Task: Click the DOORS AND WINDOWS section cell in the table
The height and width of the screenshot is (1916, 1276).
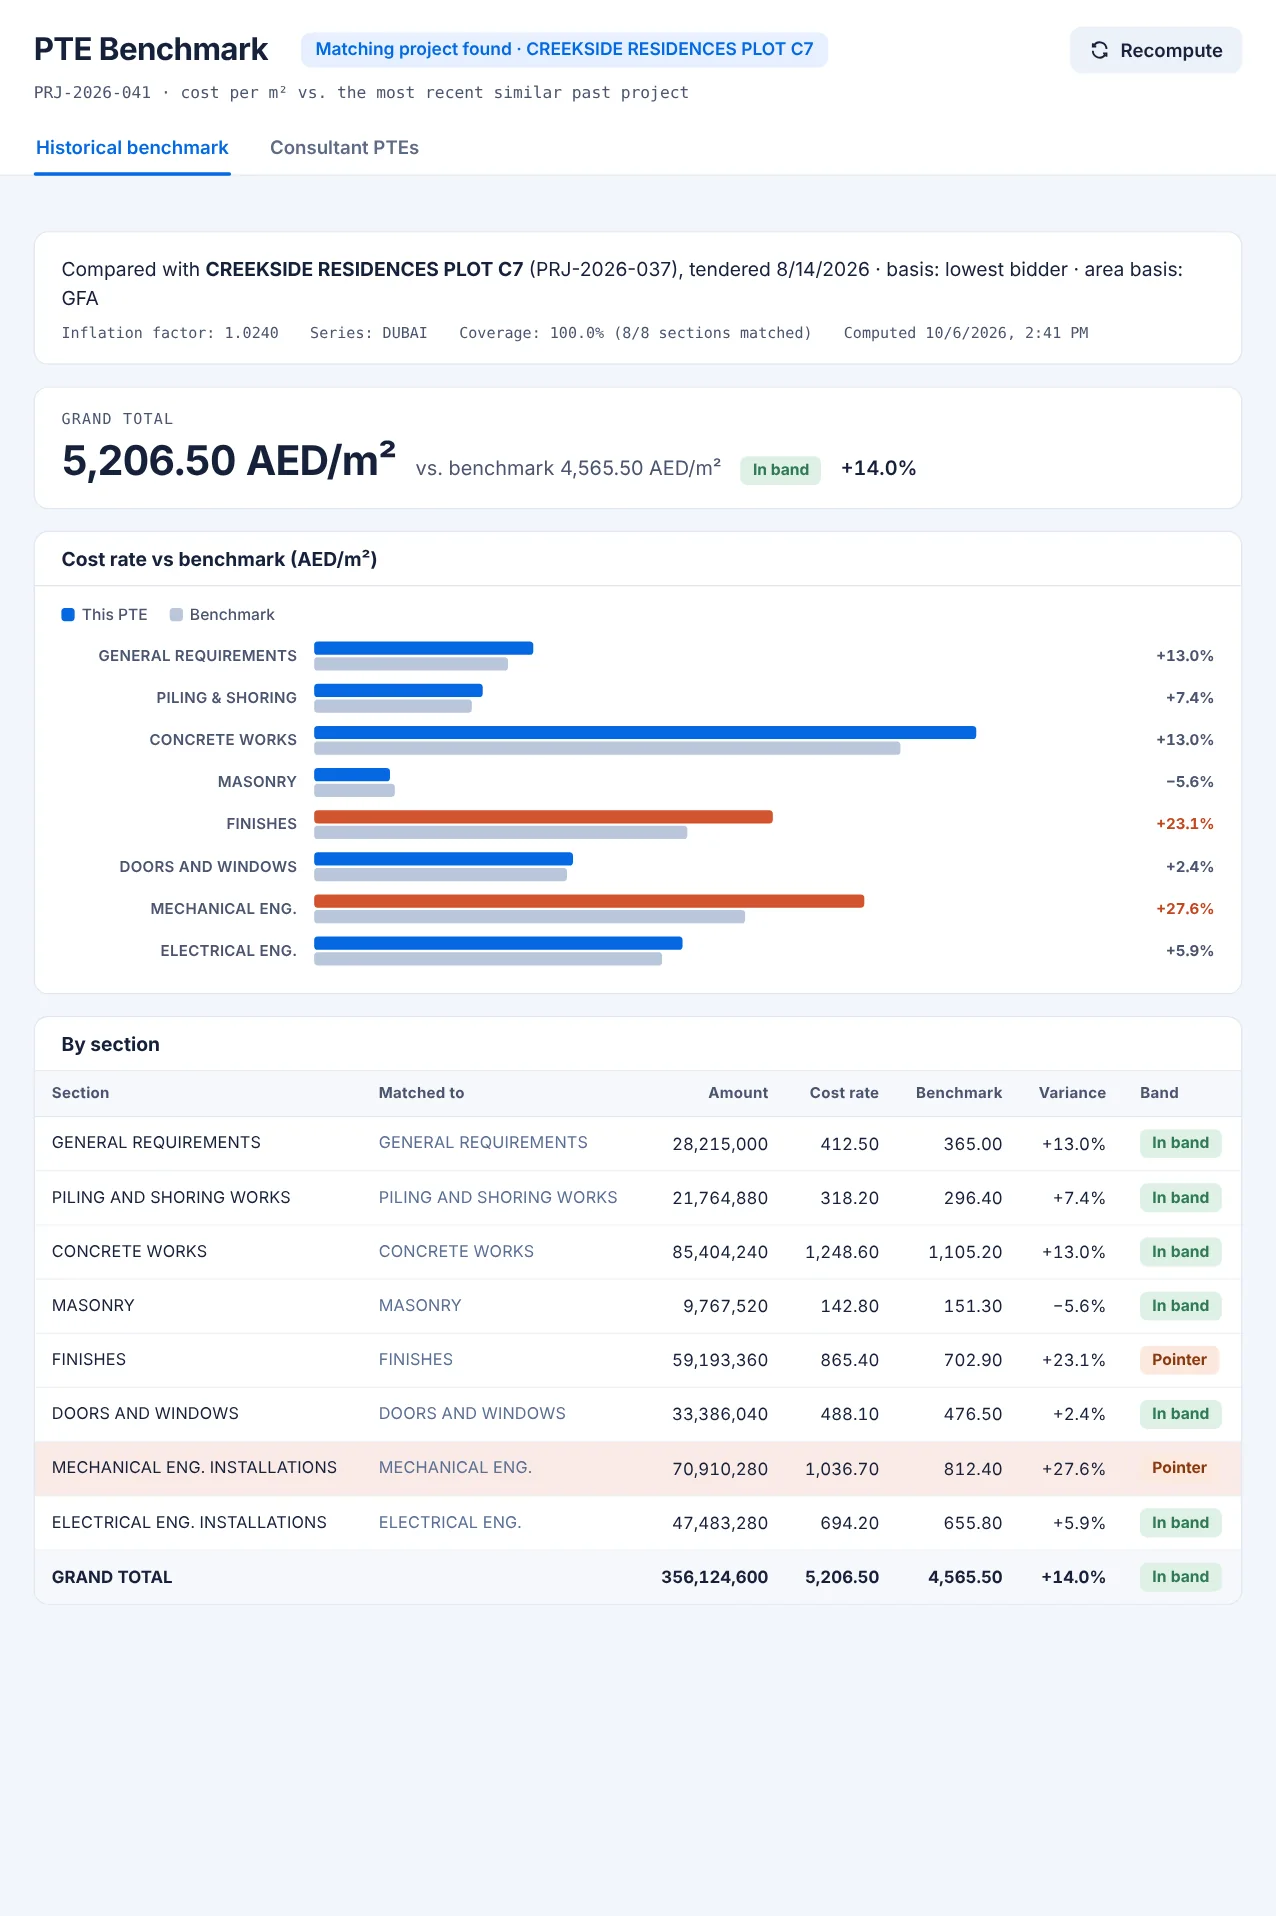Action: point(145,1414)
